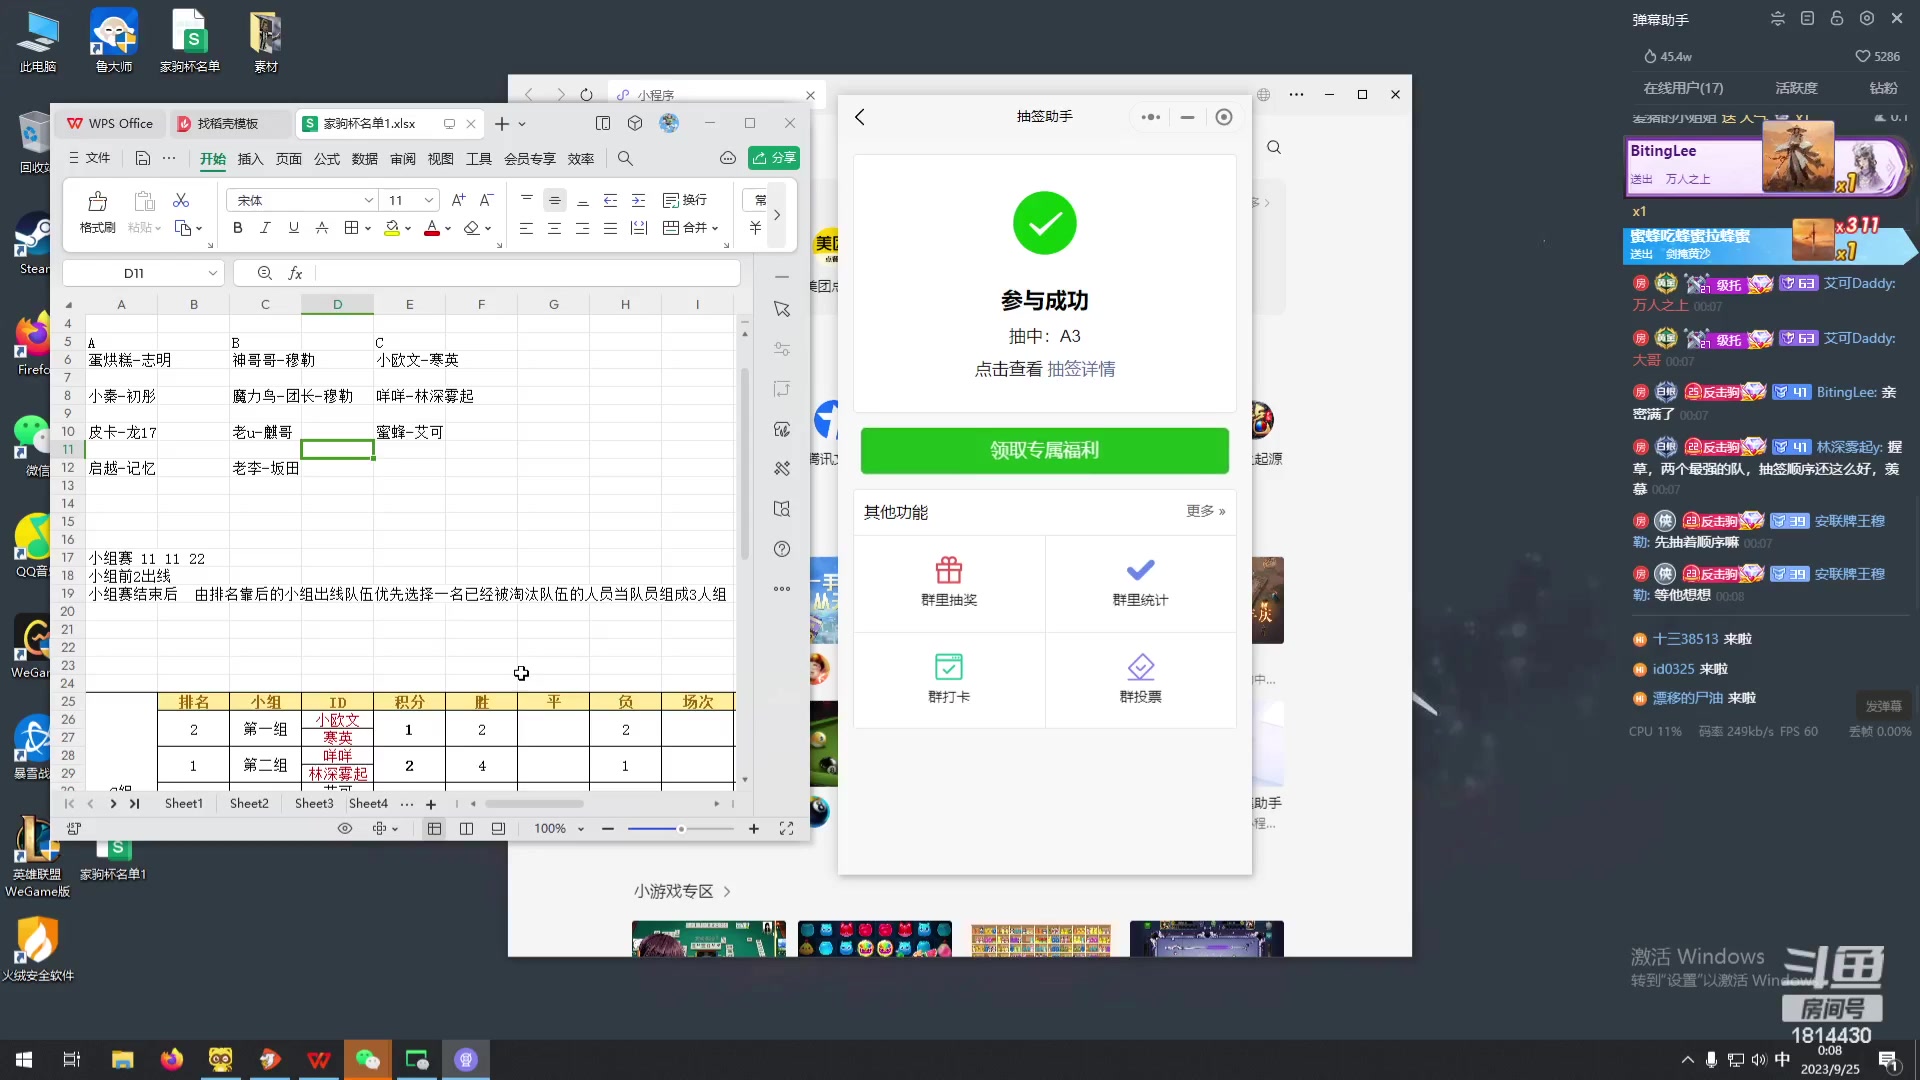
Task: Open the 群投票 voting icon
Action: click(x=1140, y=668)
